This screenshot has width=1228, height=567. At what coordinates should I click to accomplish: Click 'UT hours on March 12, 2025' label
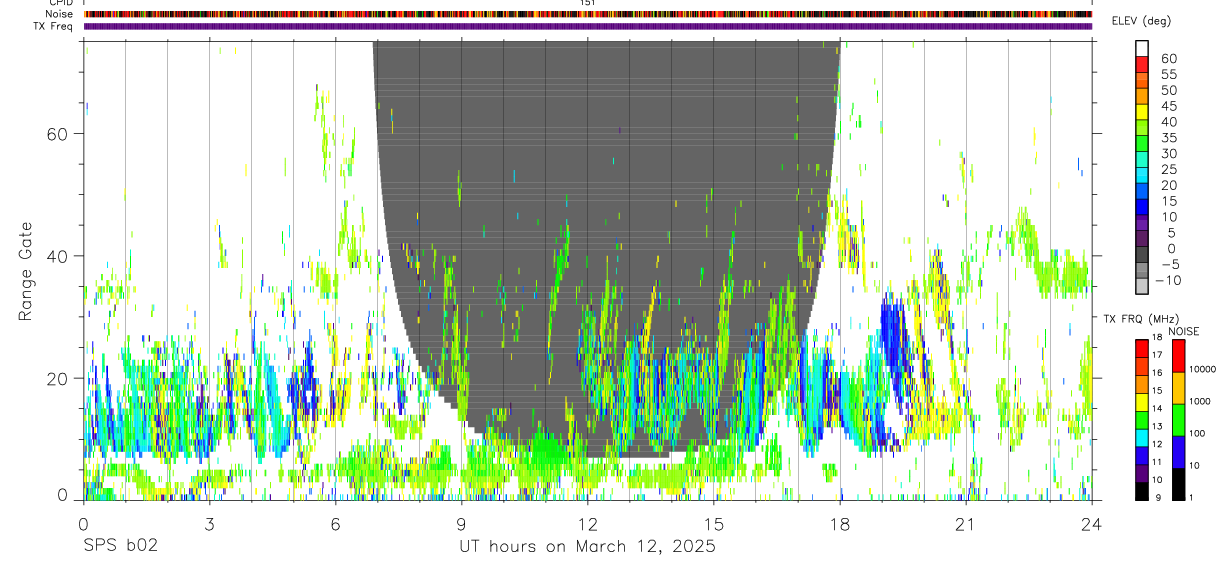click(x=587, y=547)
